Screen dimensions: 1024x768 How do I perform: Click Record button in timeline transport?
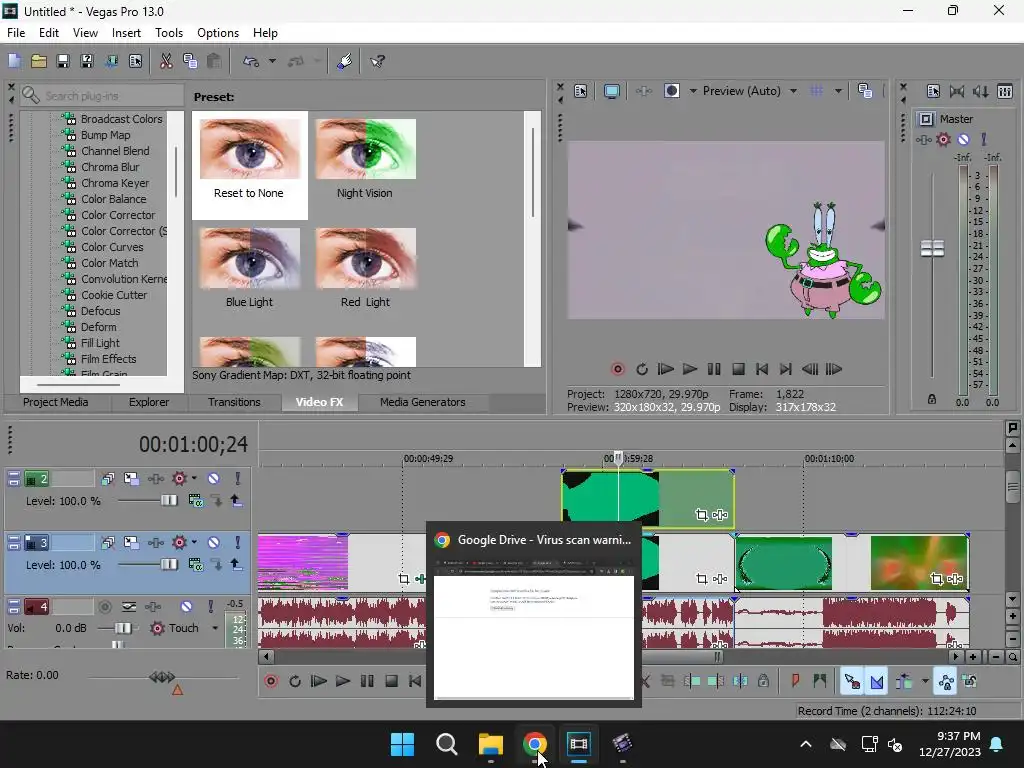(x=271, y=682)
